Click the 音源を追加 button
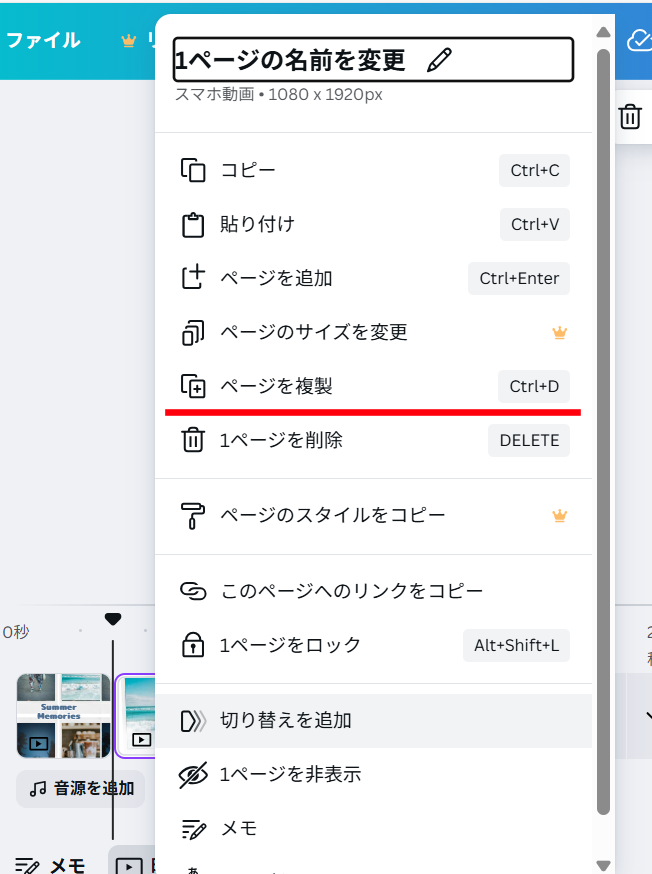 click(81, 789)
